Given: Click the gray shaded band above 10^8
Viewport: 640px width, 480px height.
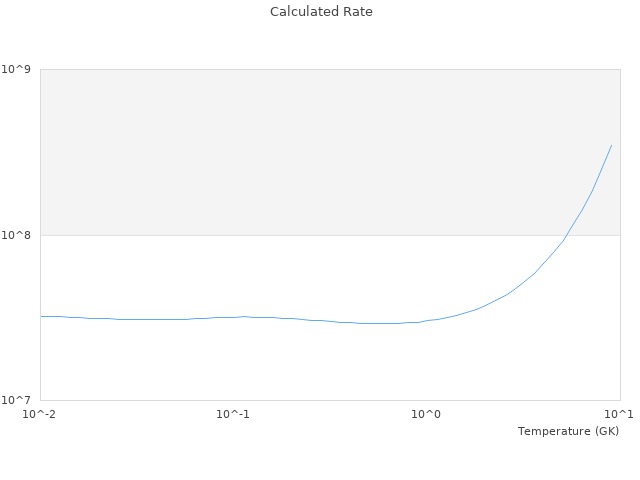Looking at the screenshot, I should click(300, 150).
